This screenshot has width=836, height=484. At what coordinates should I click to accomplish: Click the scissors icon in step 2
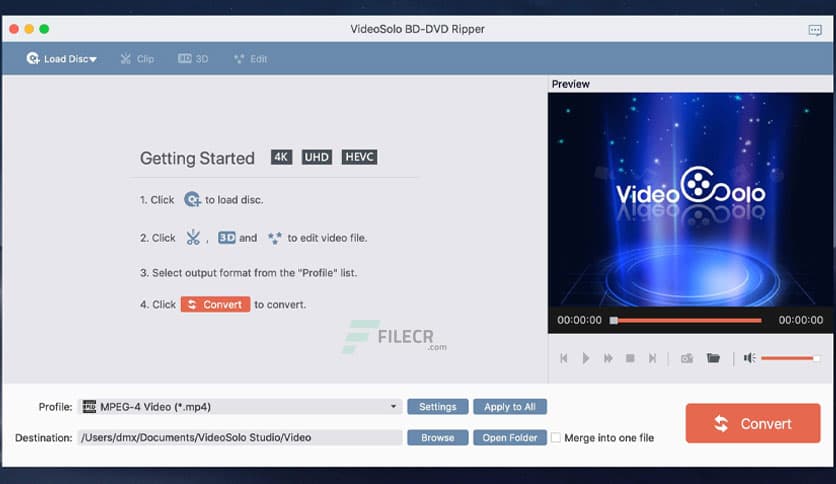(193, 237)
